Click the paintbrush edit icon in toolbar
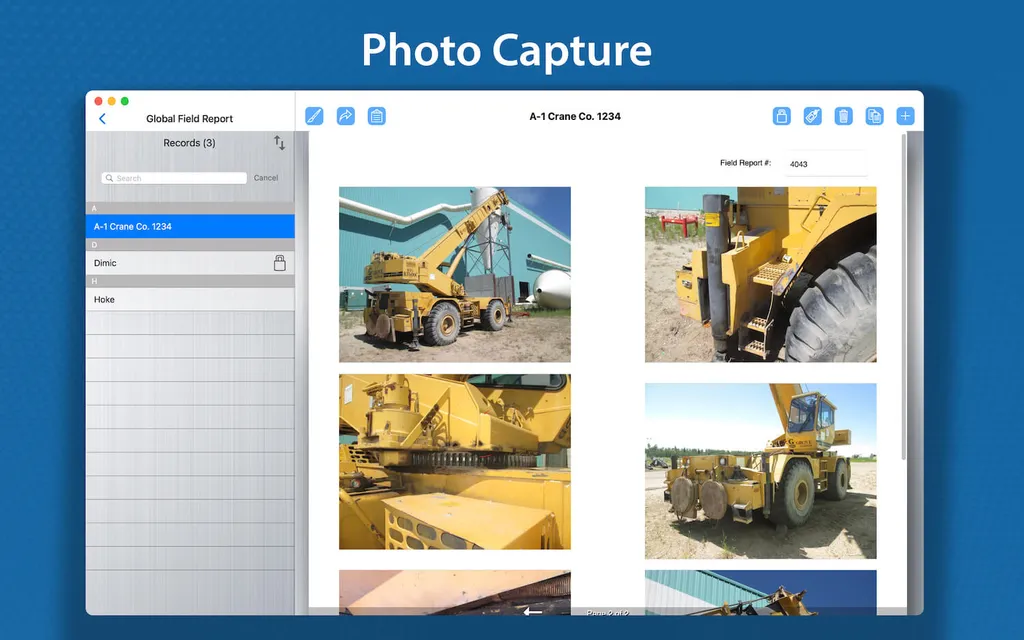Screen dimensions: 1024x640 (314, 116)
